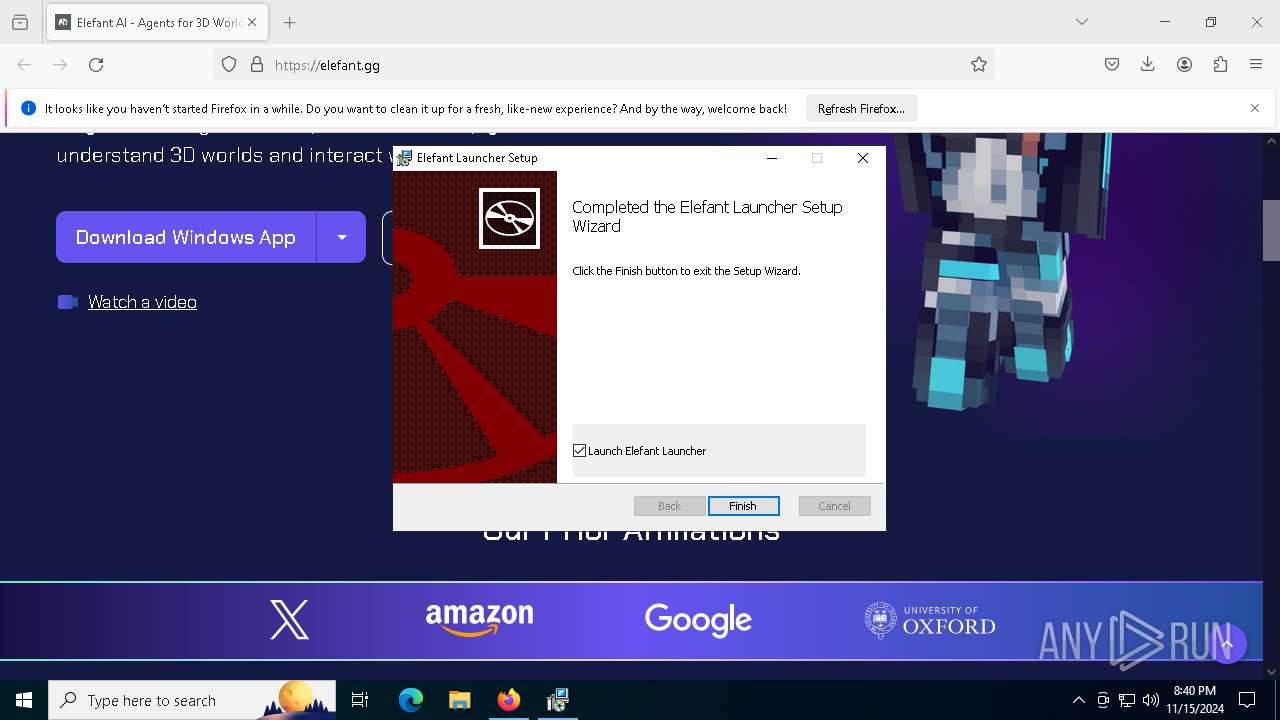Close the Elefant Launcher Setup dialog
This screenshot has height=720, width=1280.
[863, 158]
